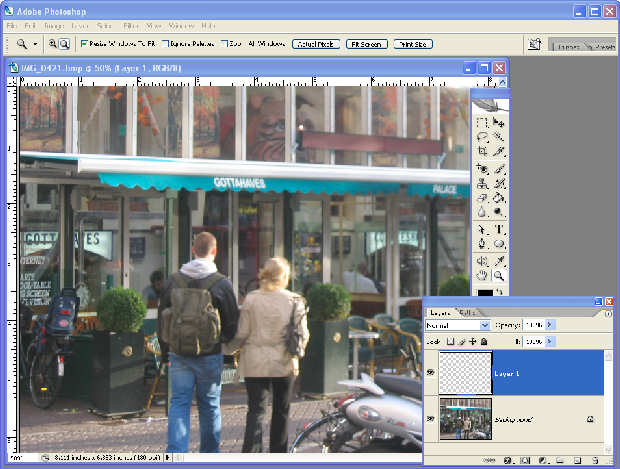This screenshot has height=469, width=620.
Task: Click new adjustment layer icon
Action: 543,460
